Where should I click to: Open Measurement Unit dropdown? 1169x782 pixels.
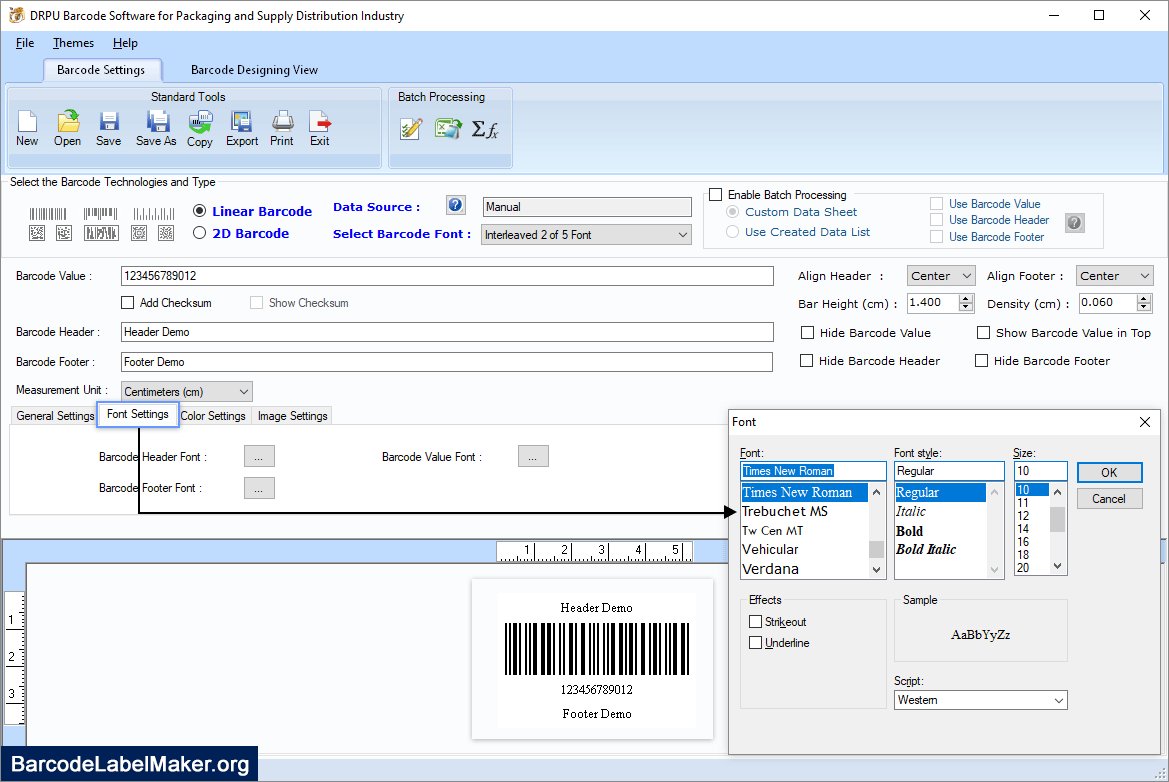click(x=186, y=391)
